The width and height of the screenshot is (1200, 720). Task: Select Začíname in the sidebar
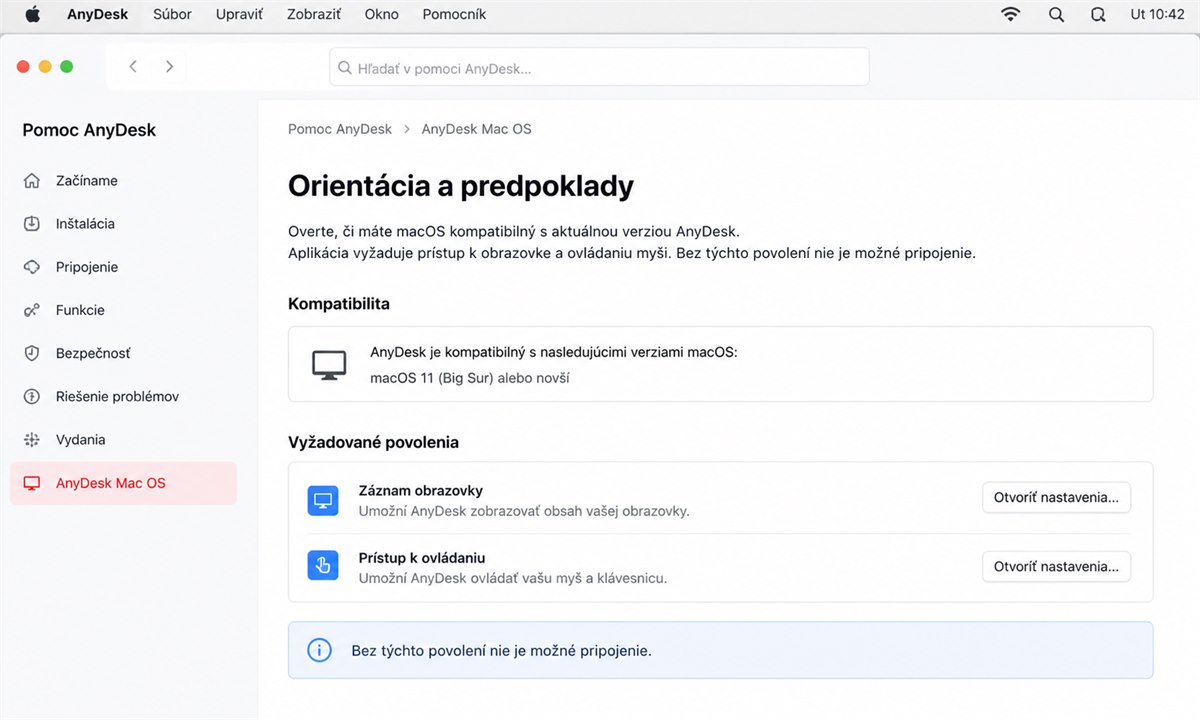pyautogui.click(x=123, y=181)
